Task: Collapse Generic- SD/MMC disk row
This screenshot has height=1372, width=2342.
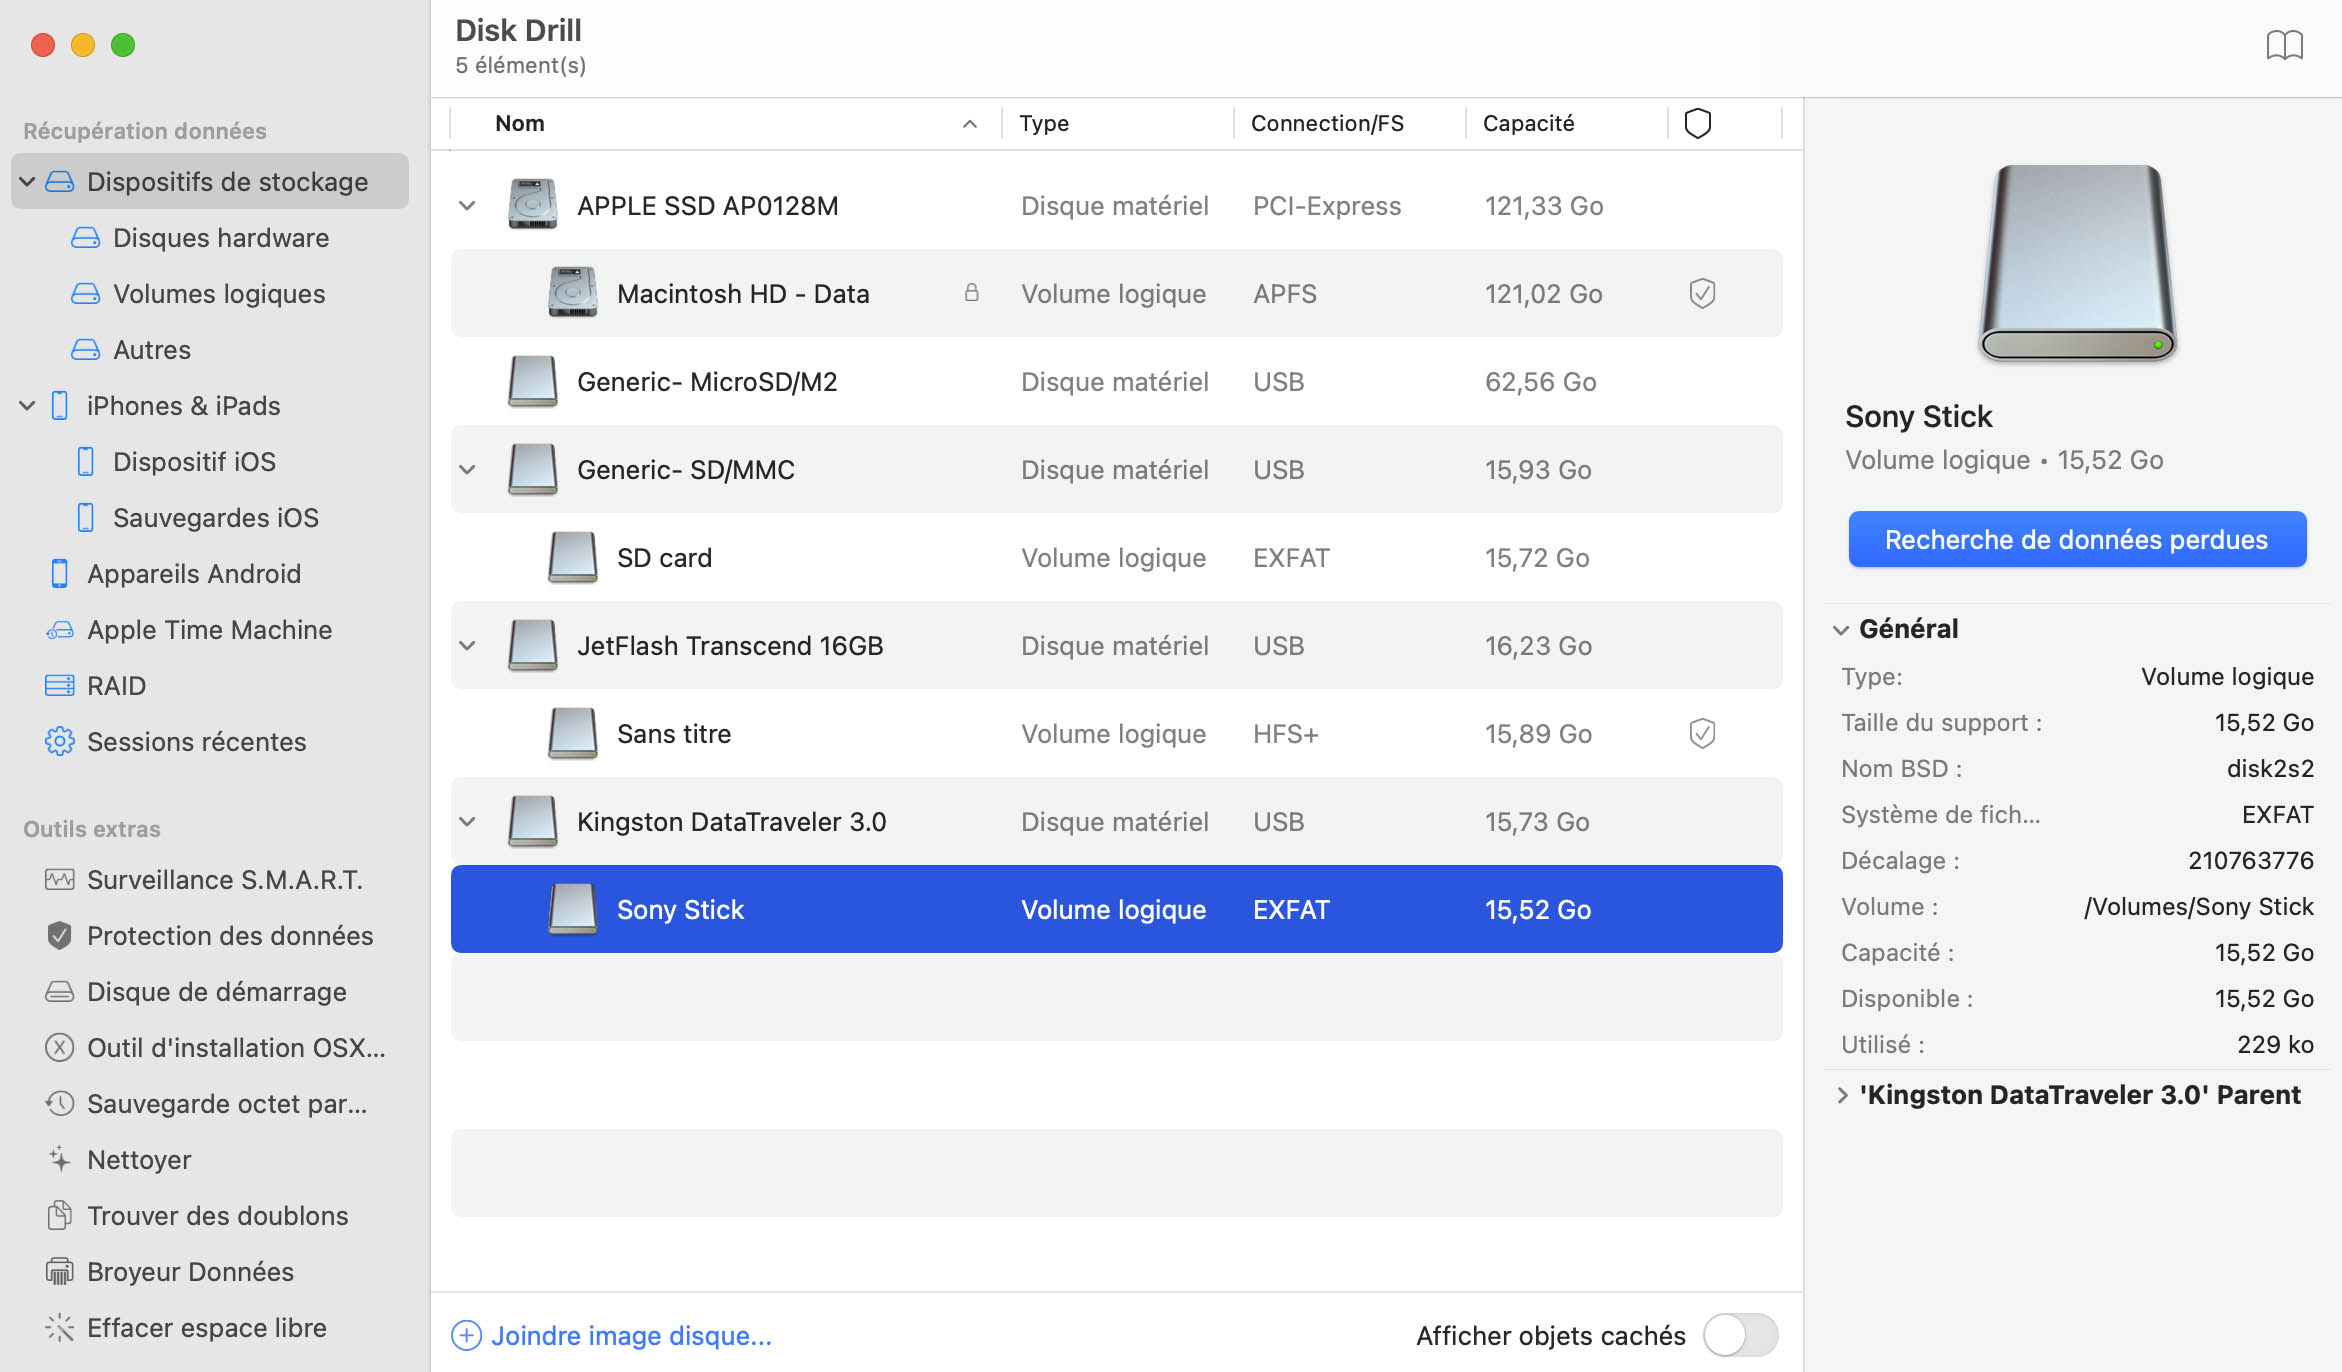Action: 467,470
